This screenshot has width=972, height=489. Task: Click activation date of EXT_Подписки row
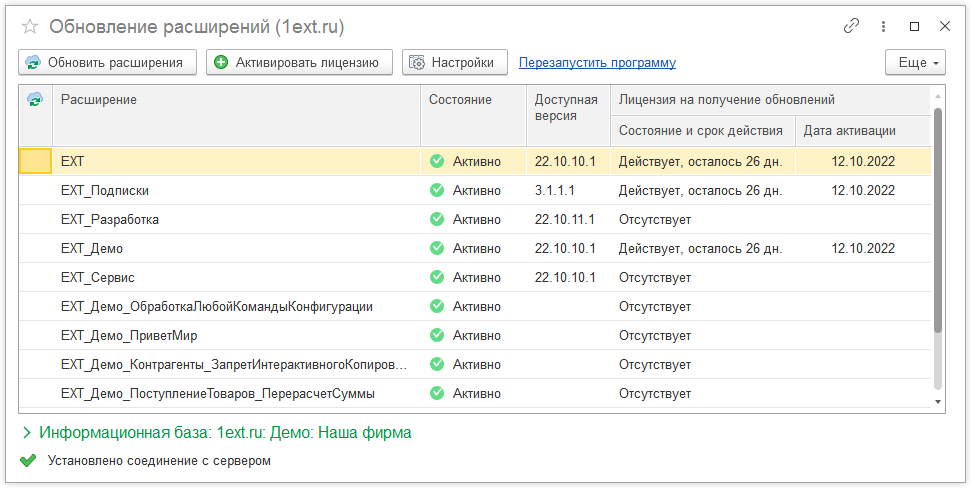point(863,190)
